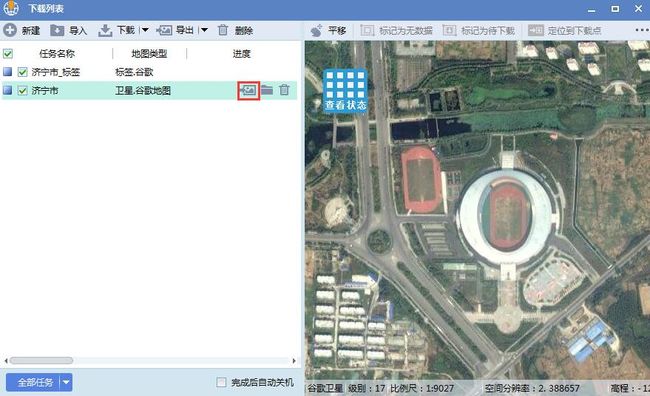650x396 pixels.
Task: Enable 完成后自动关机 checkbox
Action: point(221,382)
